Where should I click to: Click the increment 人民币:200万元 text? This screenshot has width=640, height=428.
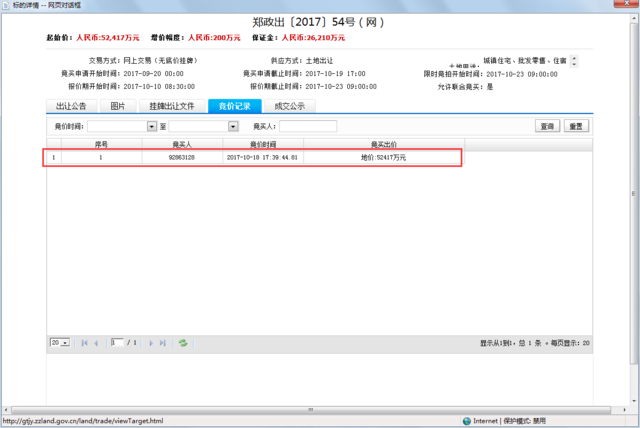[214, 38]
